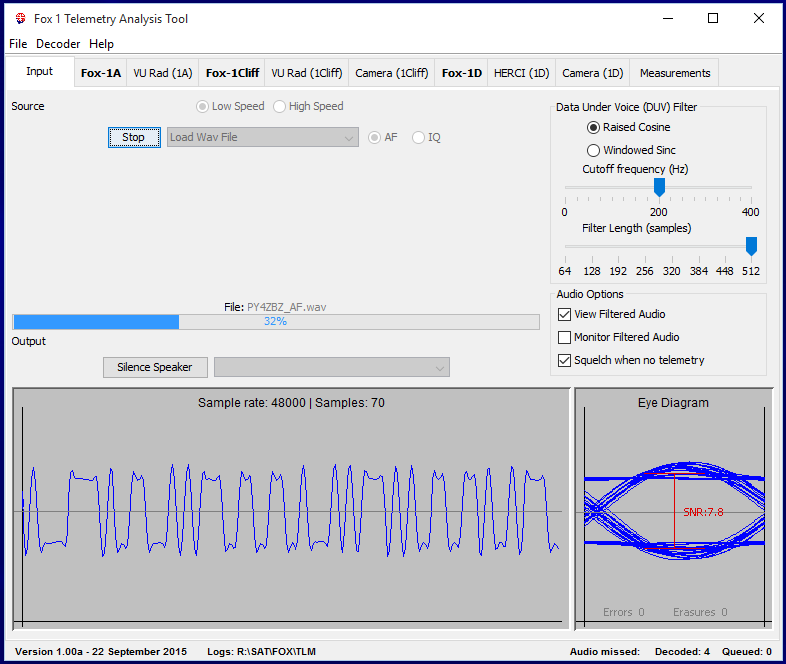
Task: Switch to the Fox-1A tab
Action: click(x=101, y=73)
